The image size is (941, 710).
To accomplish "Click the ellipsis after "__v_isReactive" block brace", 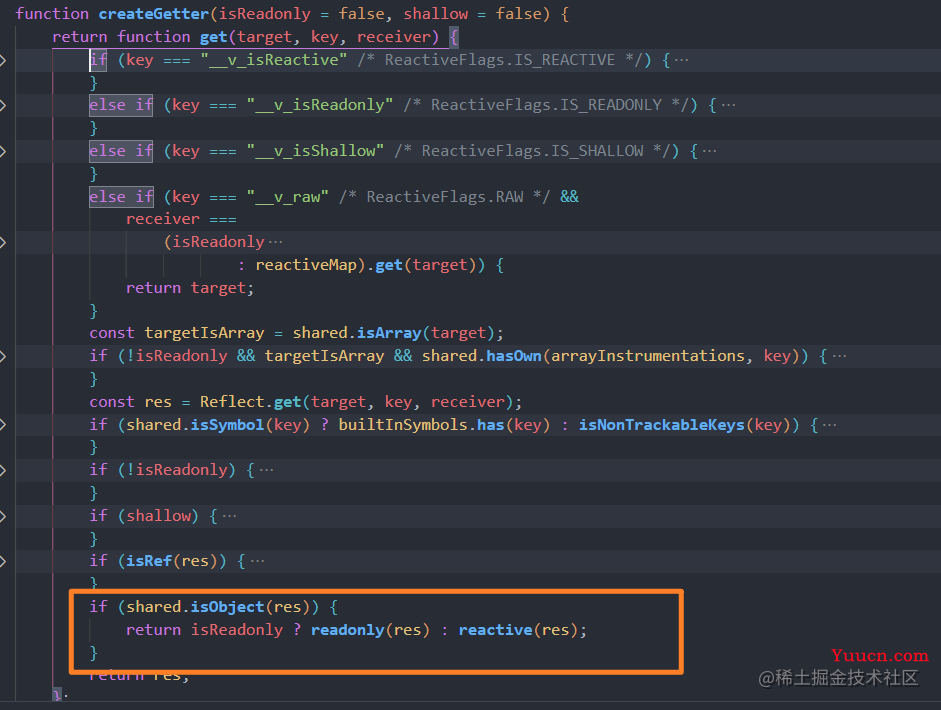I will [x=681, y=60].
